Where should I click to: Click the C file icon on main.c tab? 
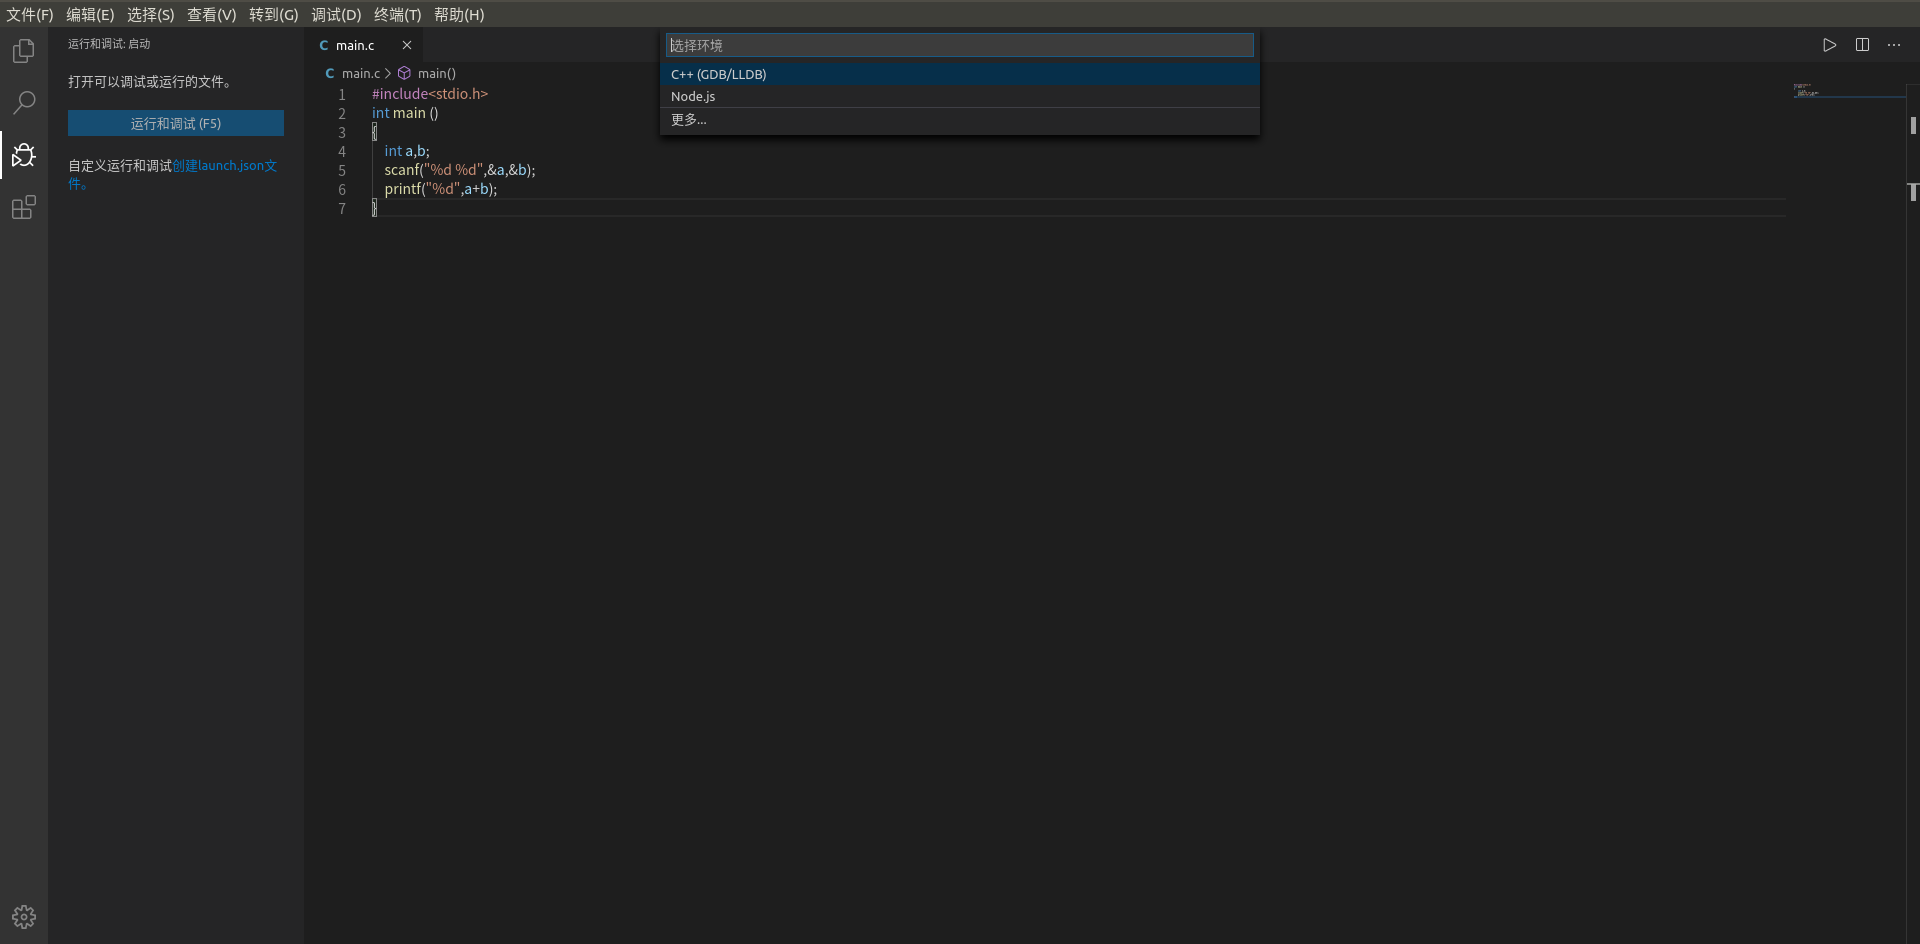322,45
